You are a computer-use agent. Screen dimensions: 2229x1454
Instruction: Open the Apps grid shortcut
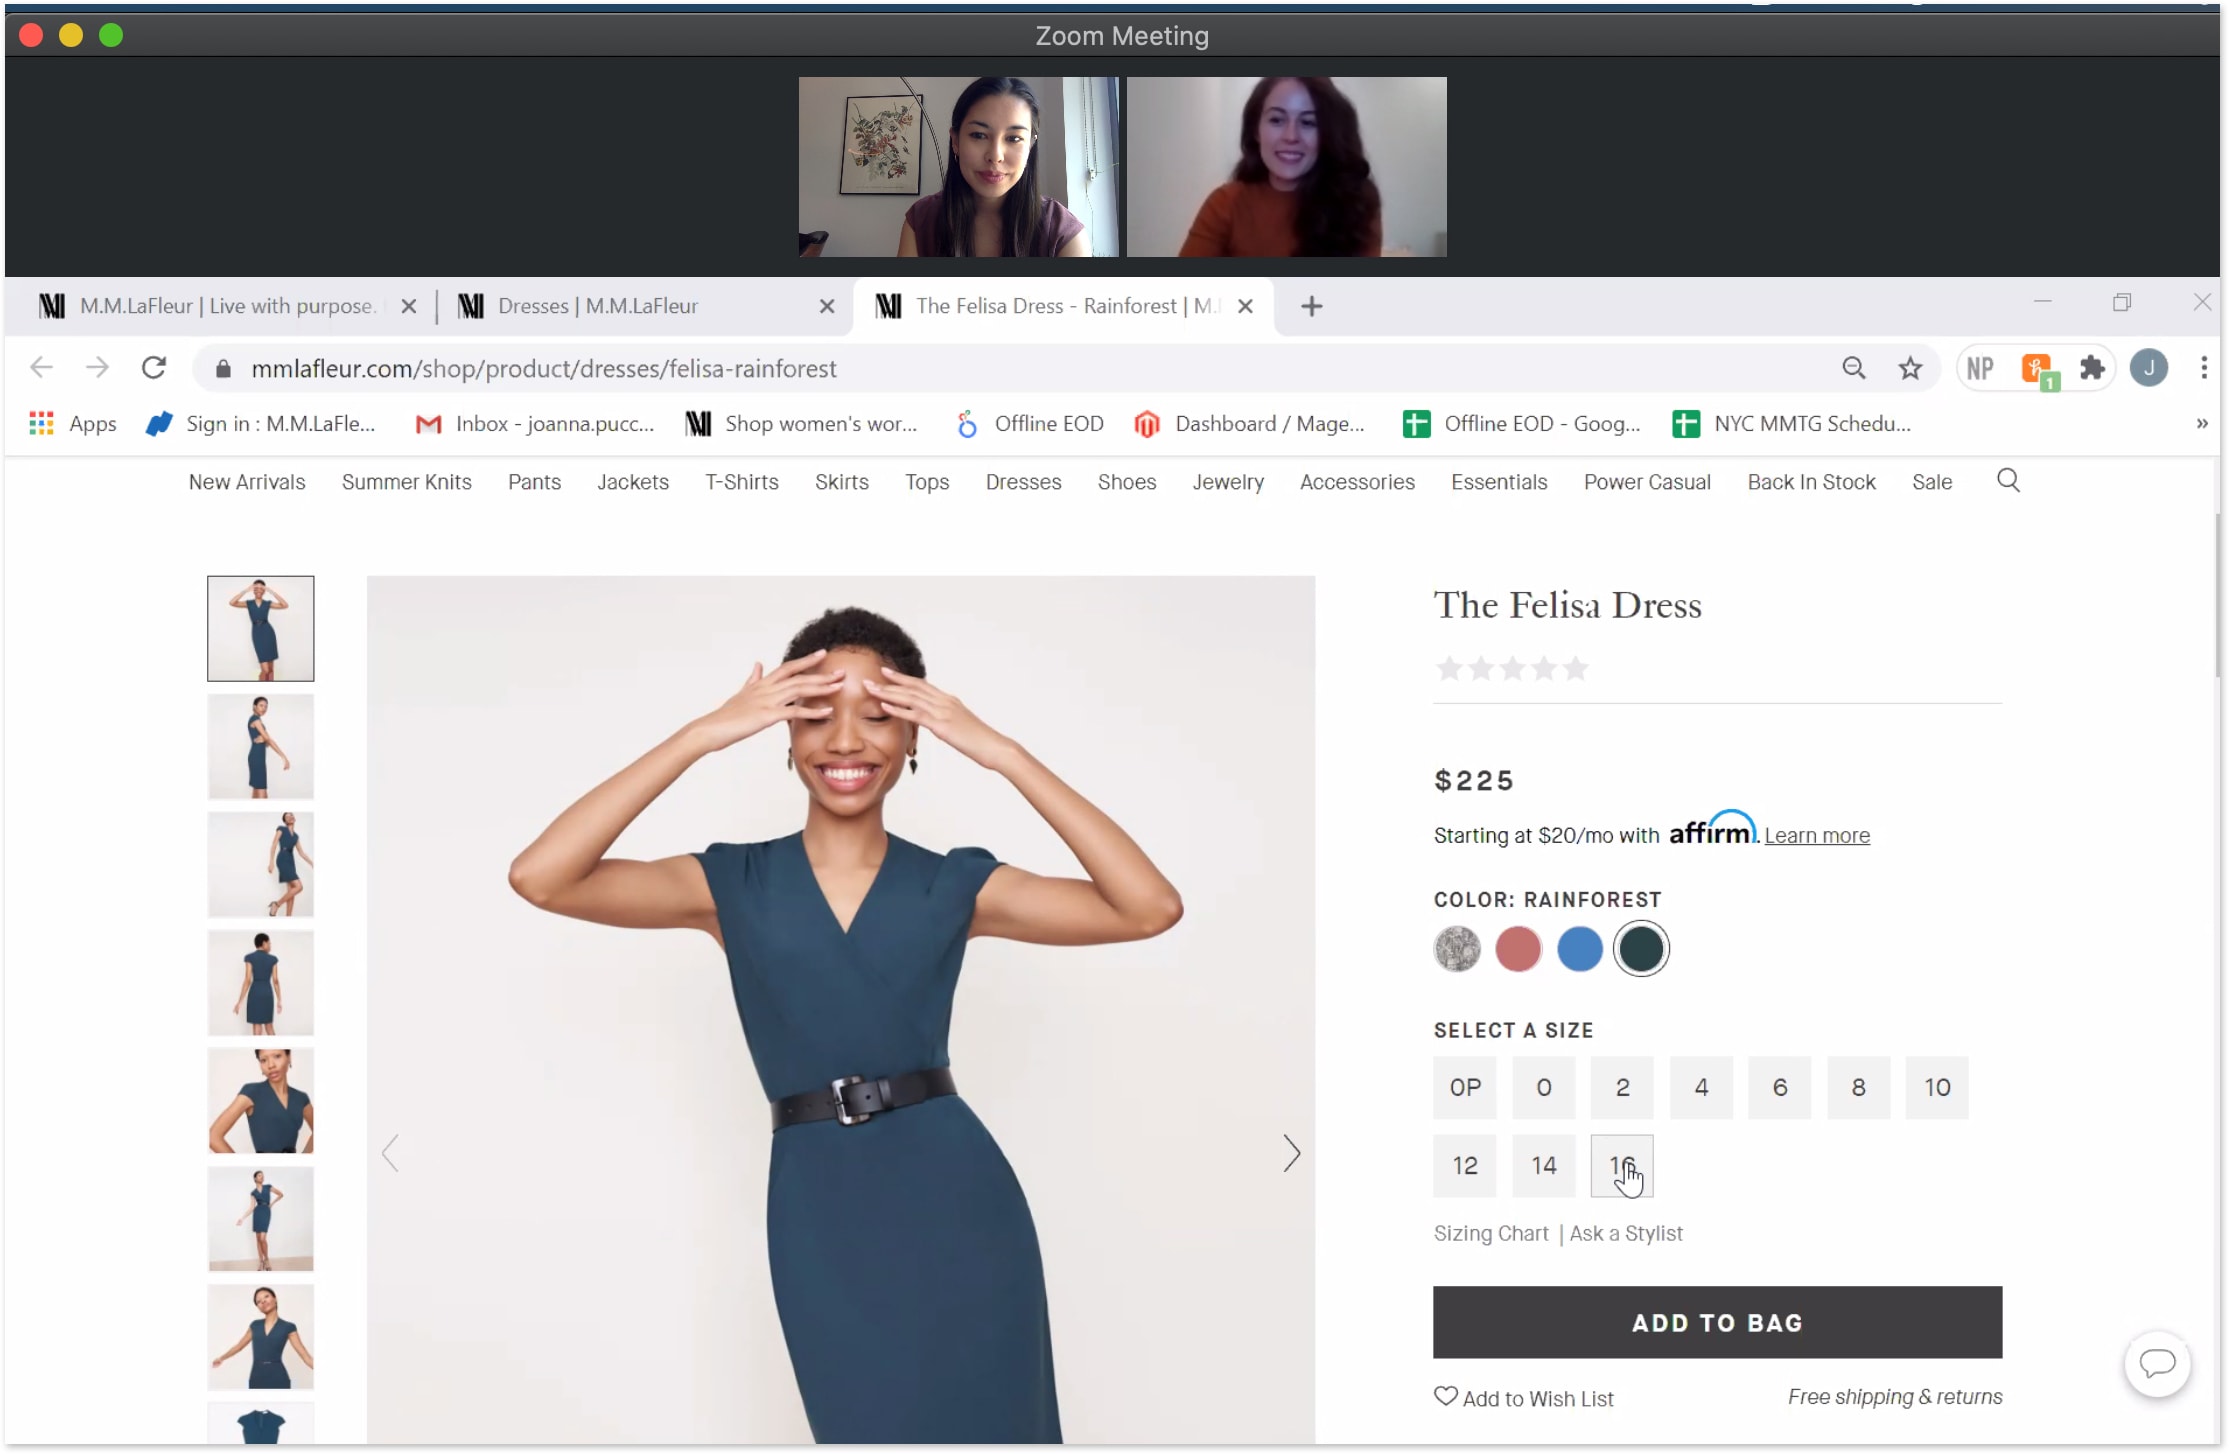point(73,424)
